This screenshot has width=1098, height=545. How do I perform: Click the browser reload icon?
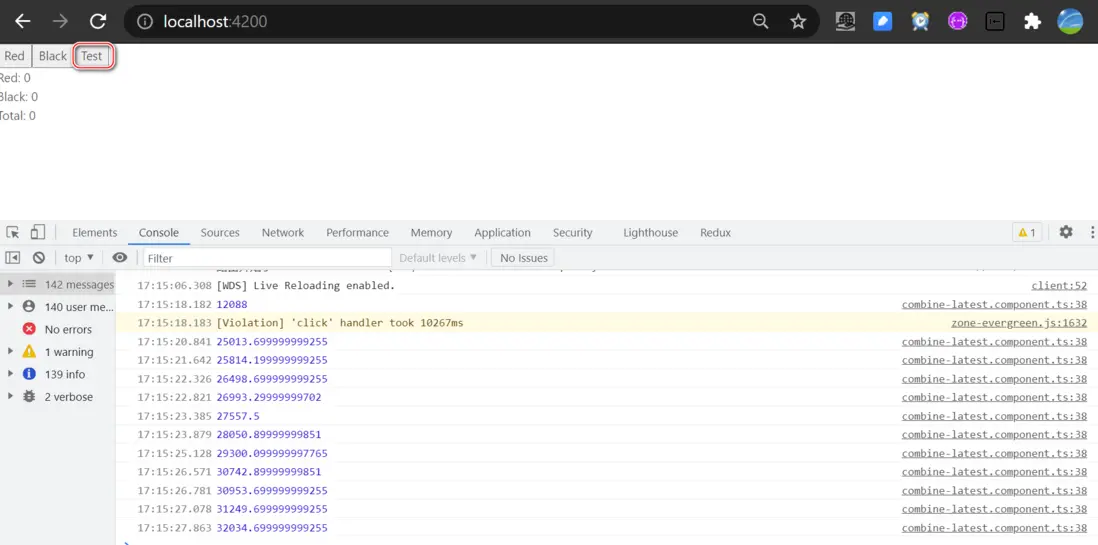point(98,21)
